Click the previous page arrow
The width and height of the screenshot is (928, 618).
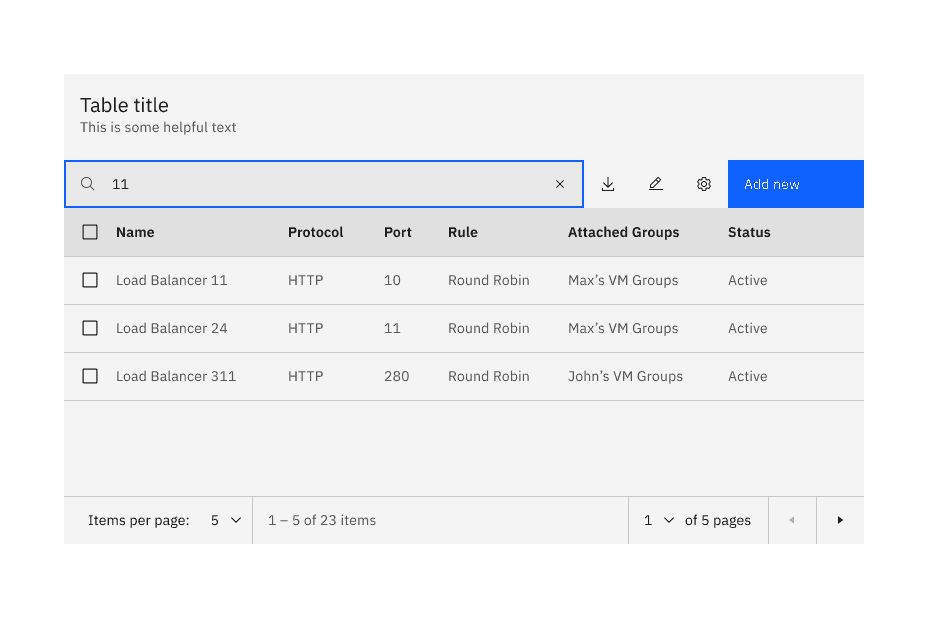pyautogui.click(x=792, y=520)
